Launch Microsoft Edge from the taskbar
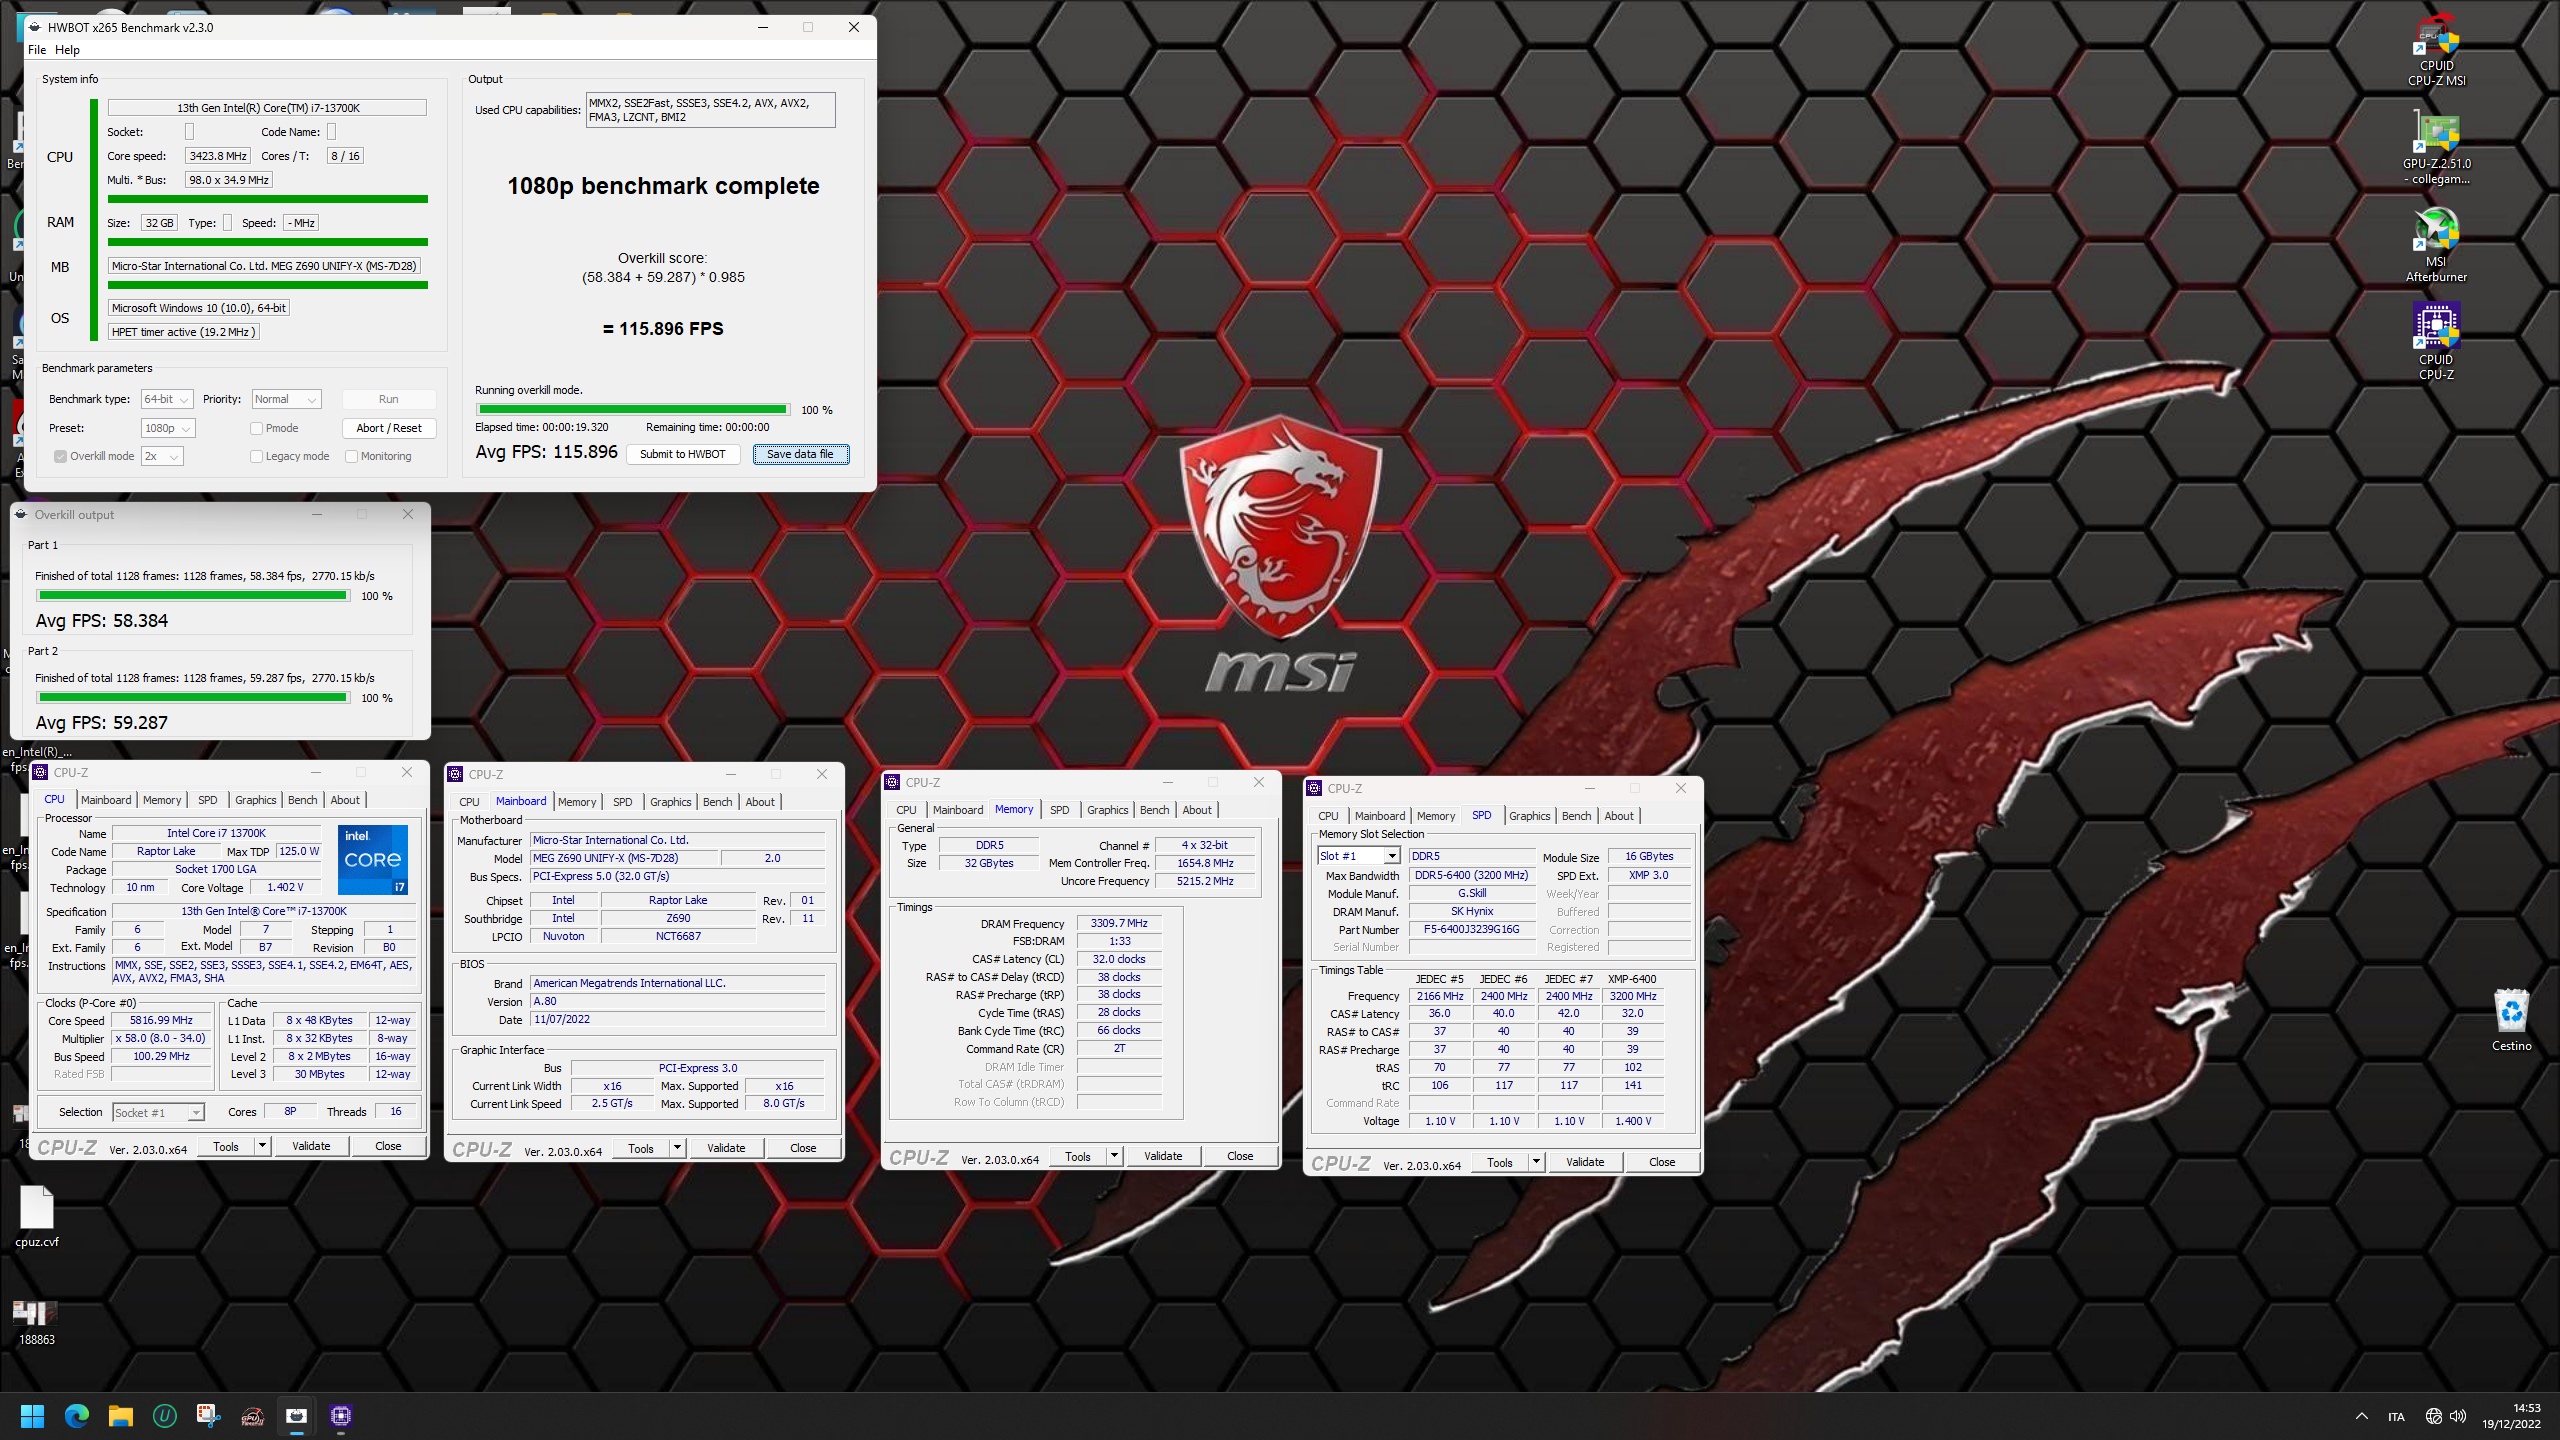2560x1440 pixels. click(x=77, y=1416)
